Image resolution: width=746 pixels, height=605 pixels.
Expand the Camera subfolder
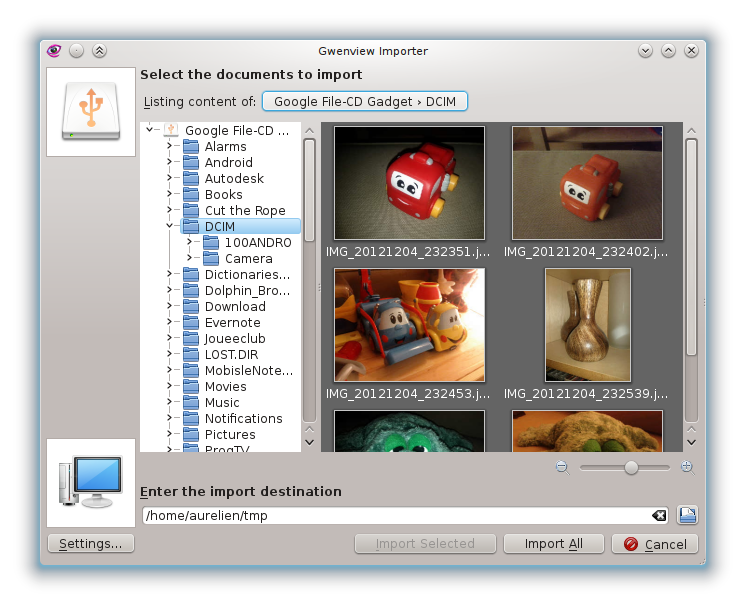189,259
